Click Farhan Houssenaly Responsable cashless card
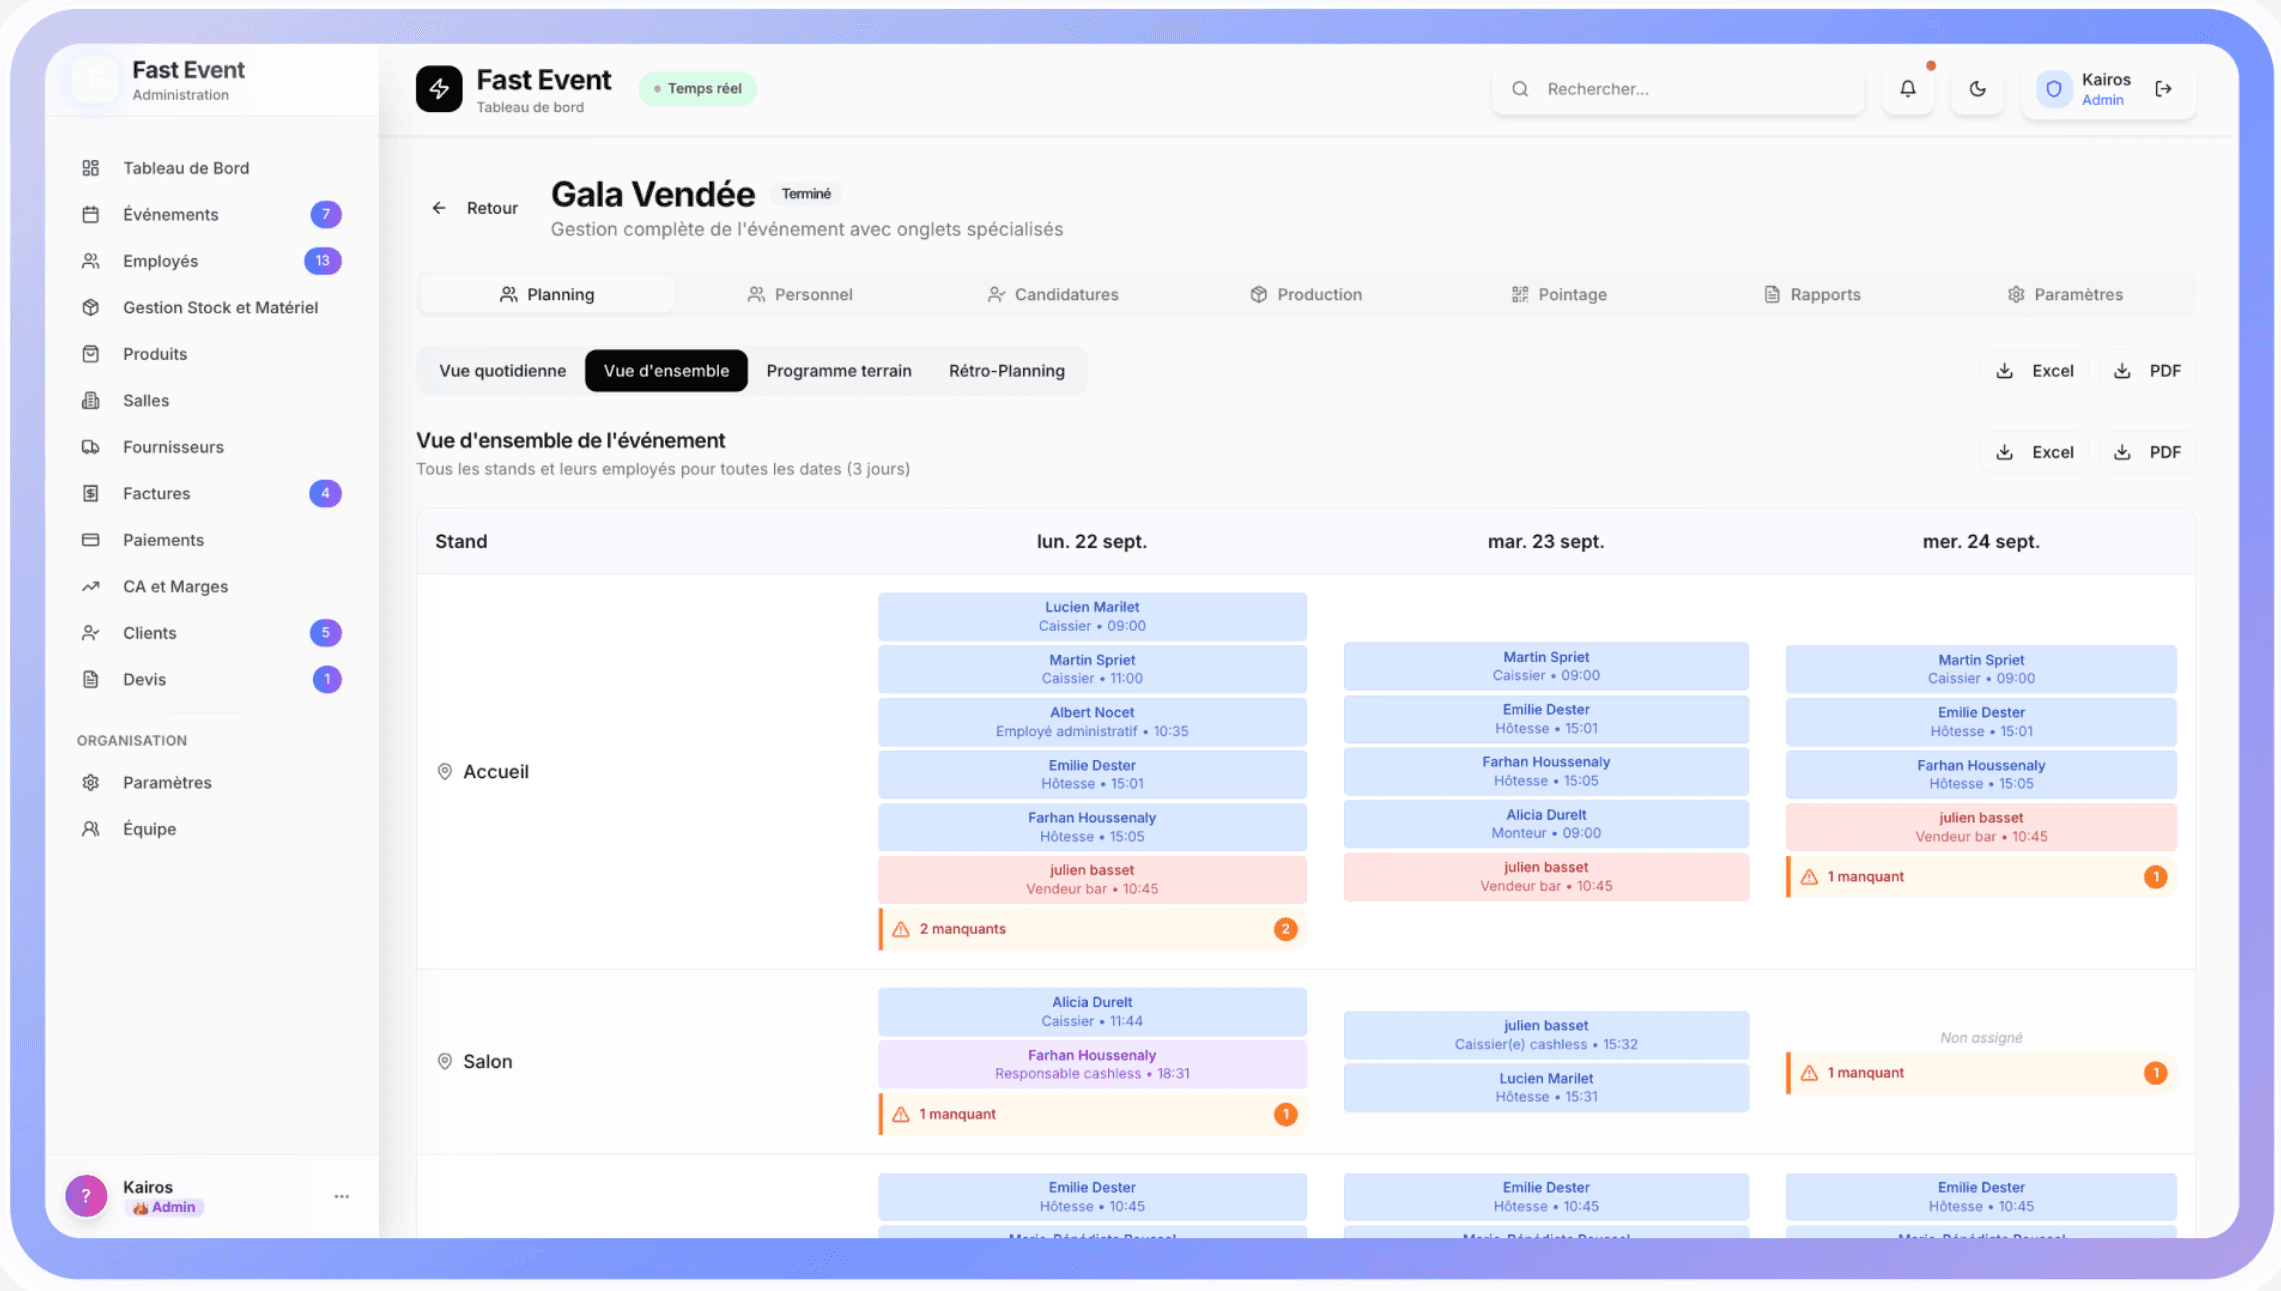This screenshot has width=2281, height=1291. tap(1092, 1064)
